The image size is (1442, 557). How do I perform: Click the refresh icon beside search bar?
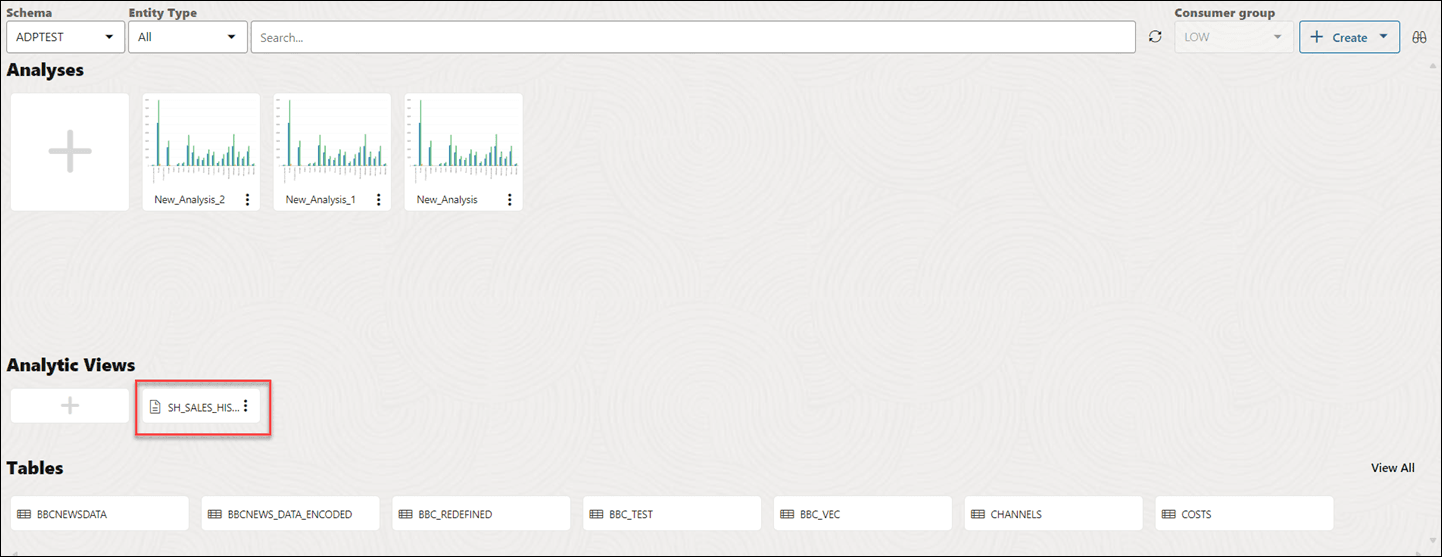[1155, 37]
